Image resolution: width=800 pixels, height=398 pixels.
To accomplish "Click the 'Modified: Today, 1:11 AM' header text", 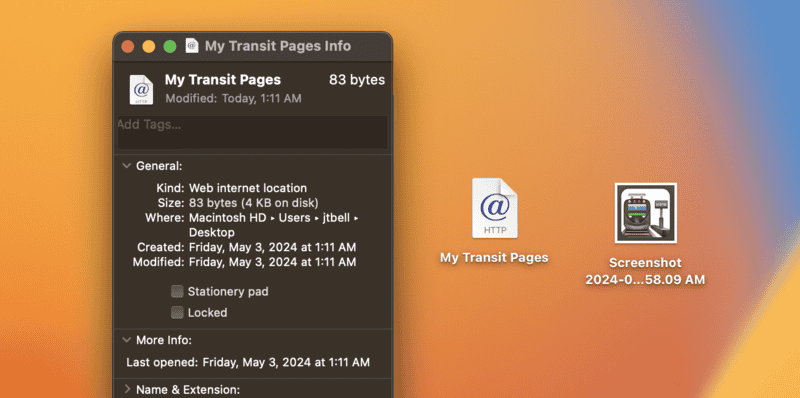I will coord(233,98).
